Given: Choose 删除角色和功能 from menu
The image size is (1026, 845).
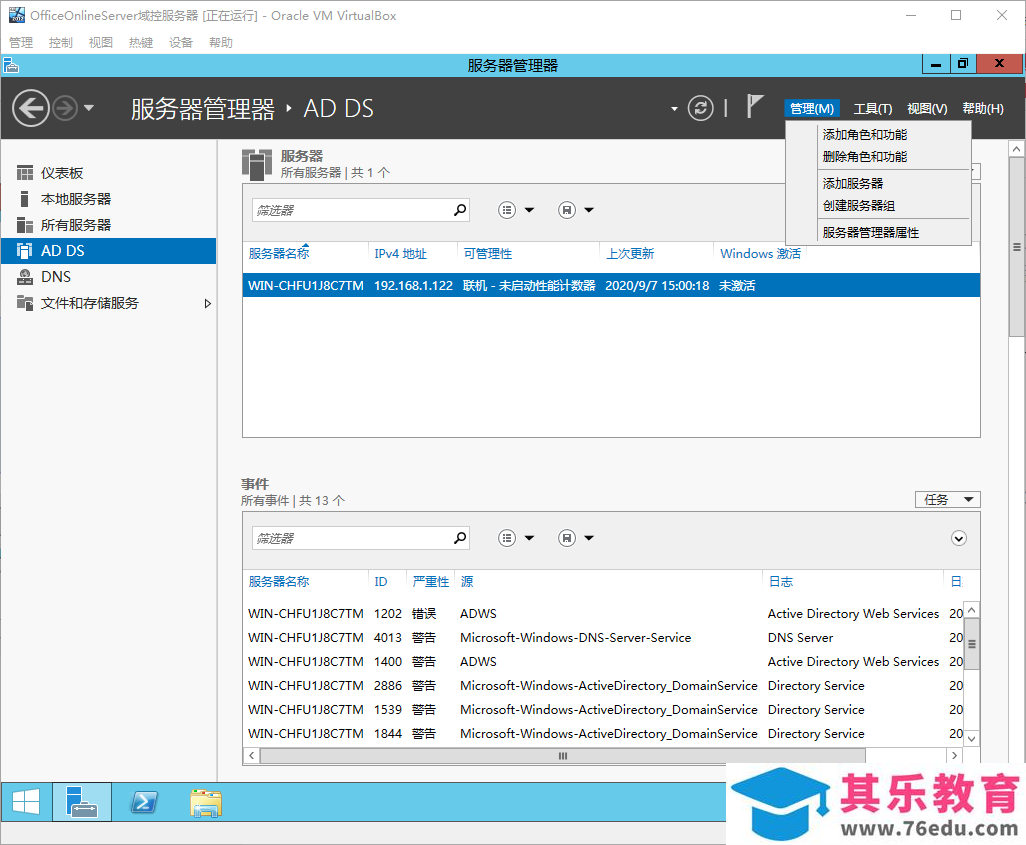Looking at the screenshot, I should [x=864, y=157].
